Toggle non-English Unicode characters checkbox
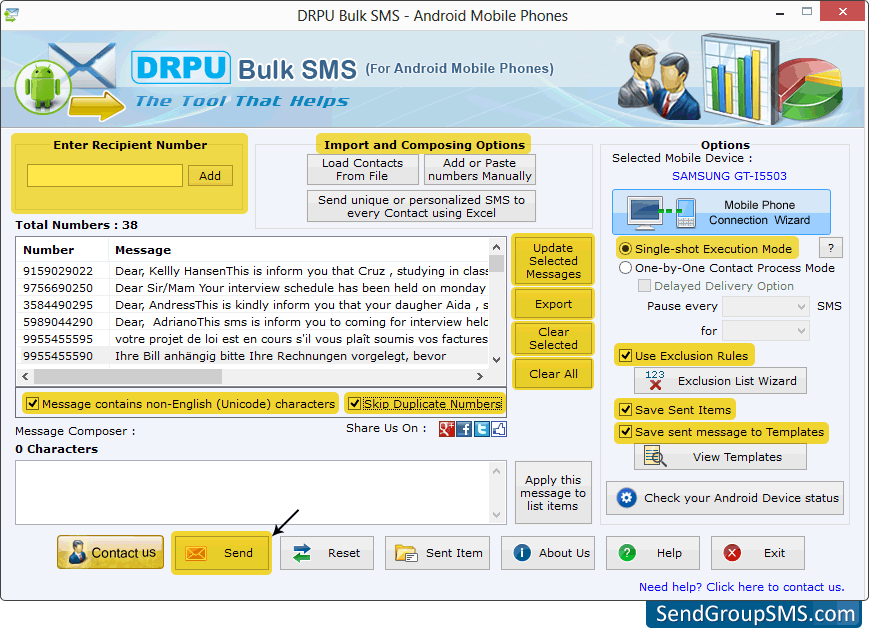 click(x=33, y=404)
